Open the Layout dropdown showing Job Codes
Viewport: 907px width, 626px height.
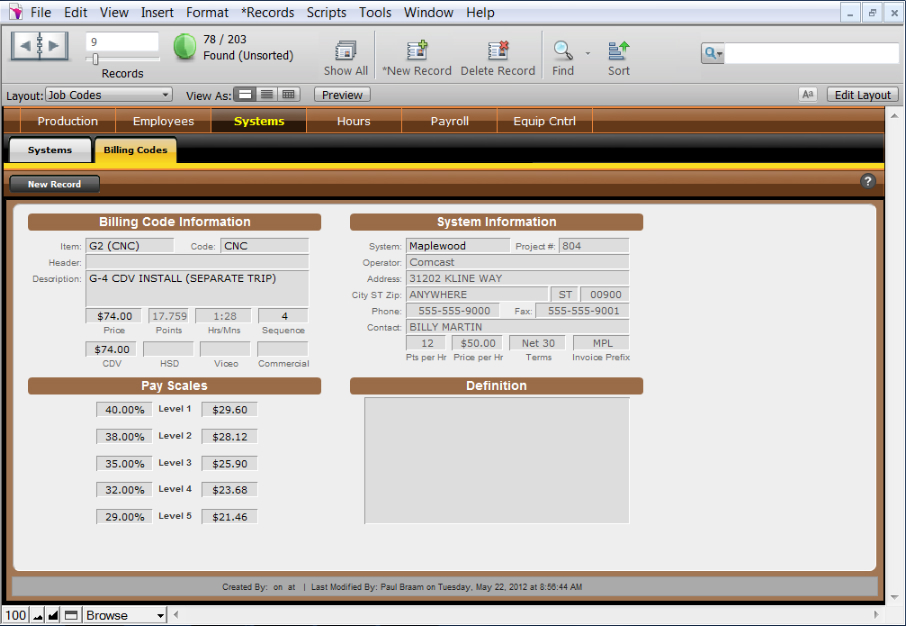coord(109,95)
